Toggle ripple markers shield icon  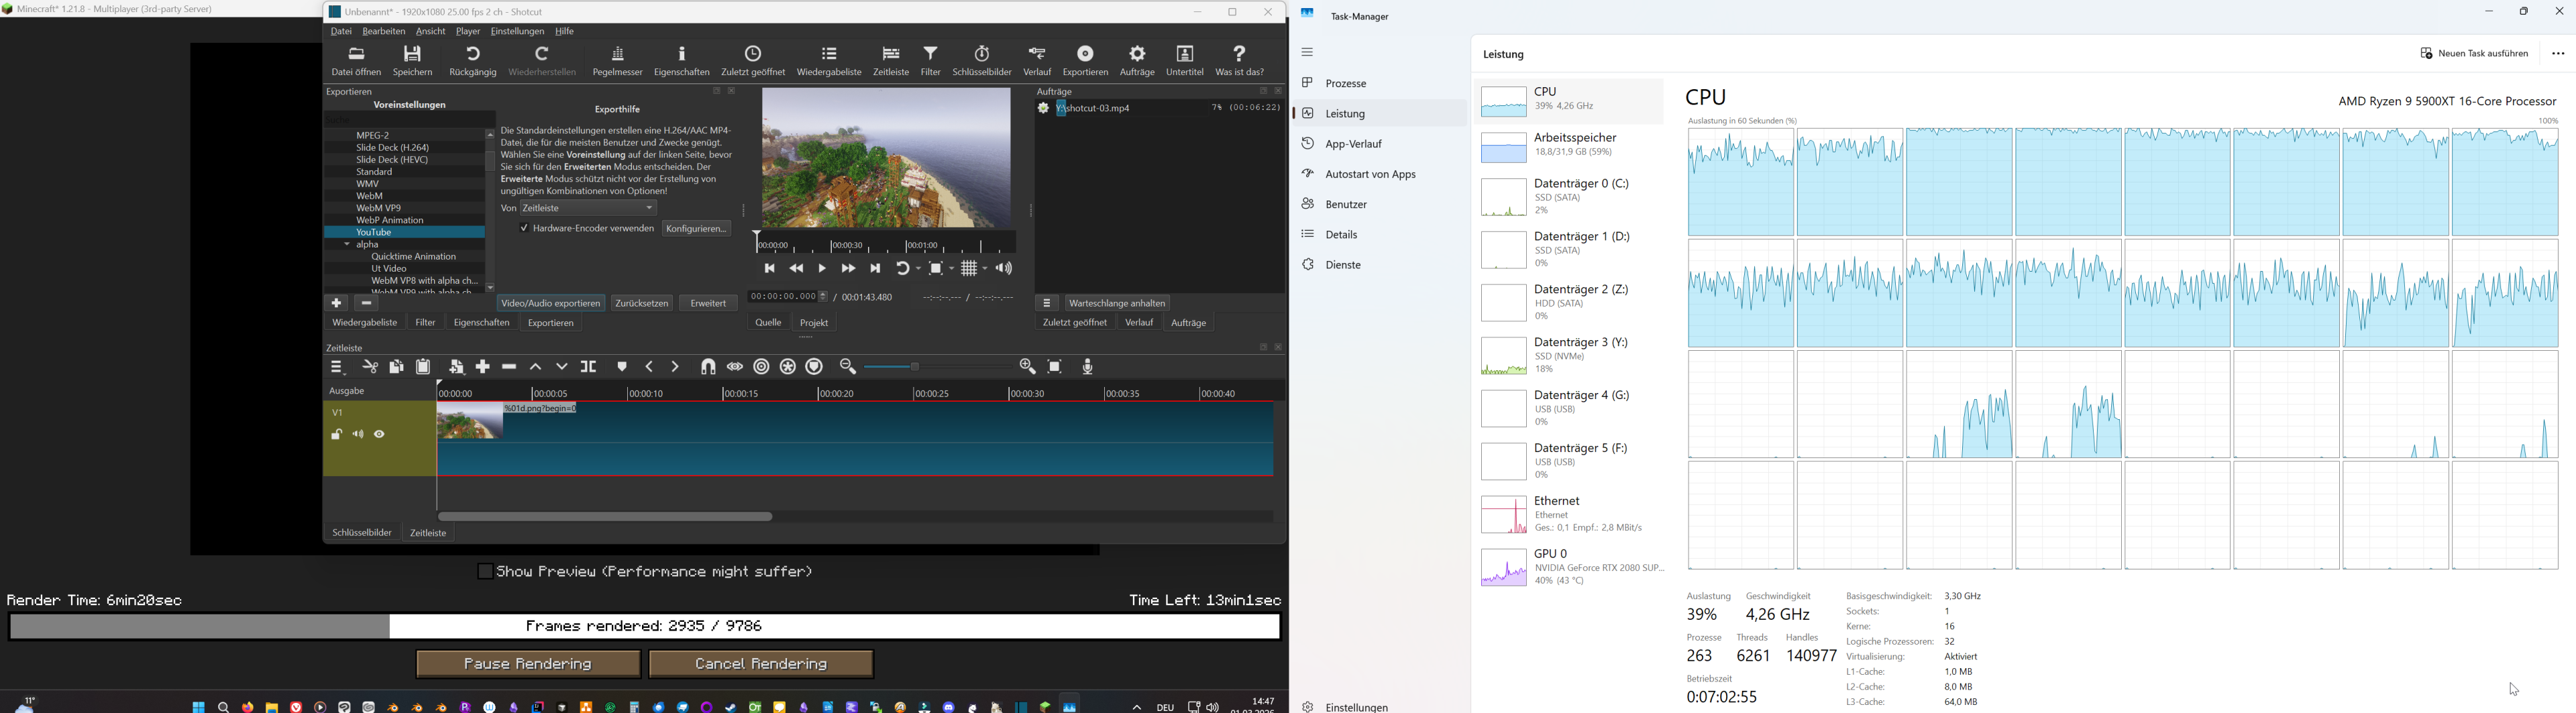[x=815, y=367]
